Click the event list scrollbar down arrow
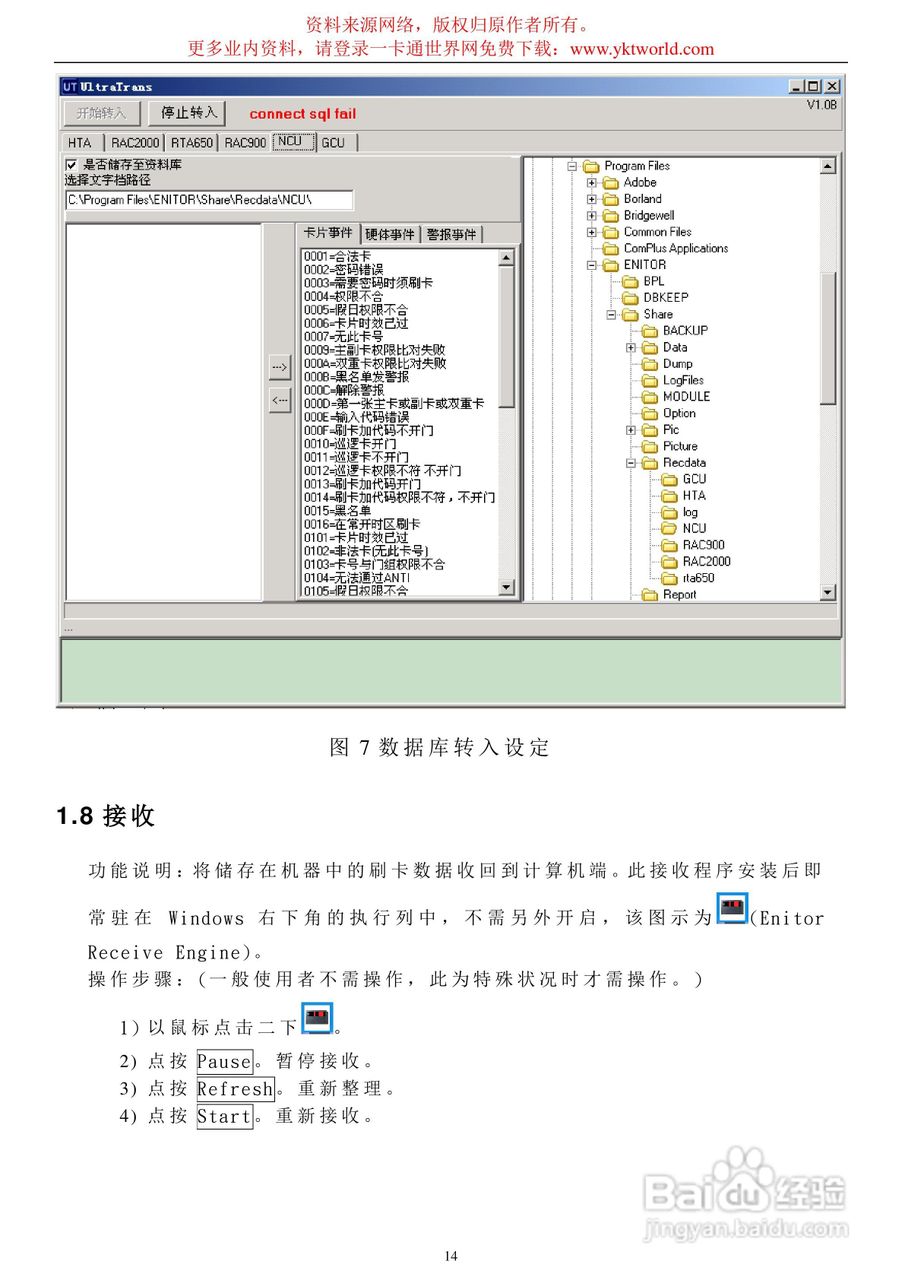This screenshot has height=1280, width=905. pyautogui.click(x=507, y=589)
